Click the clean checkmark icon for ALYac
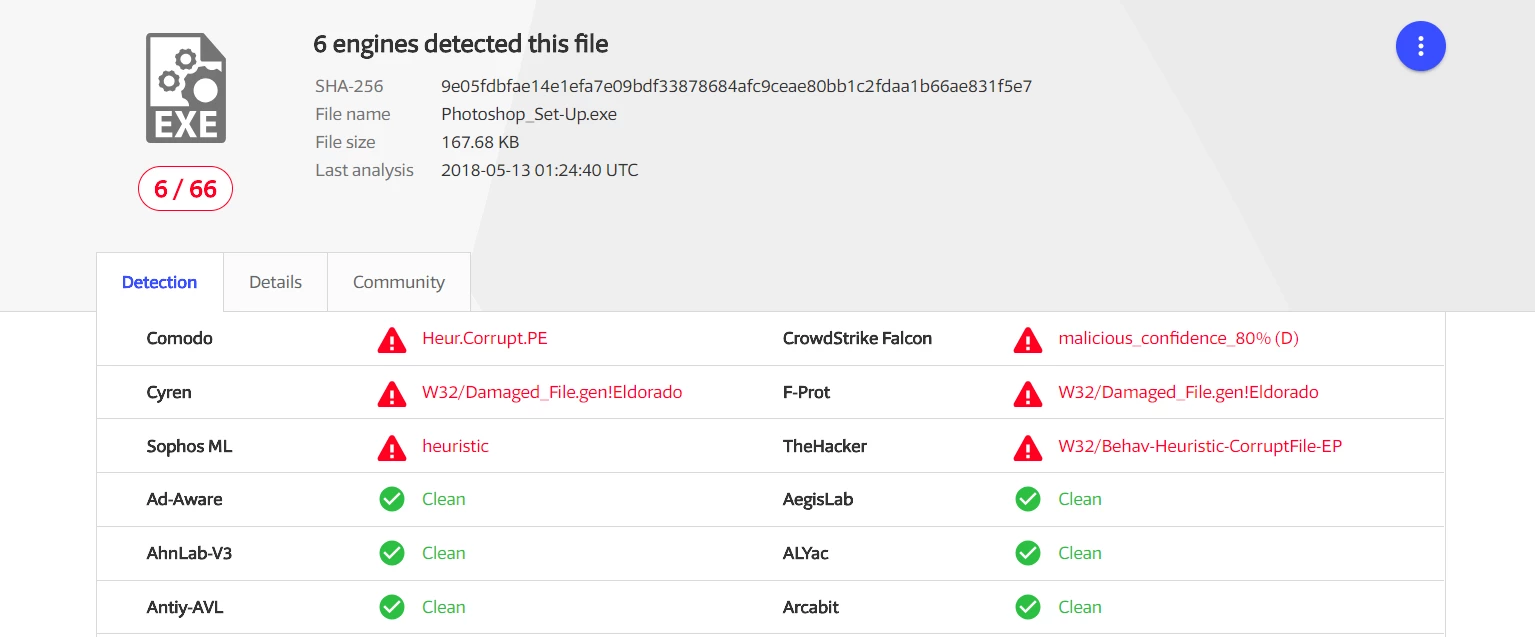The width and height of the screenshot is (1535, 637). (x=1028, y=553)
